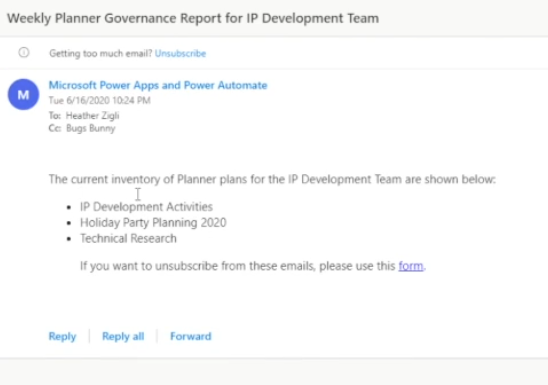Click the info icon beside unsubscribe notice
Screen dimensions: 548x385
click(x=24, y=53)
